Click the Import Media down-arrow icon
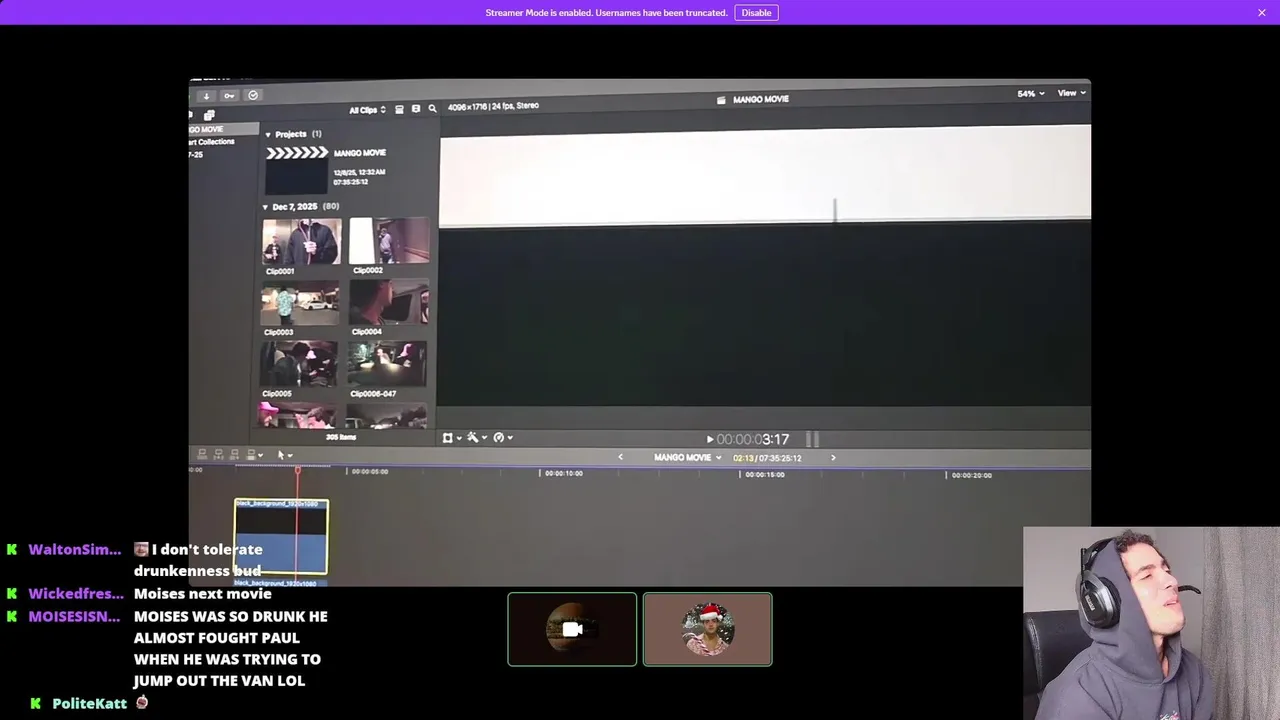 [206, 96]
